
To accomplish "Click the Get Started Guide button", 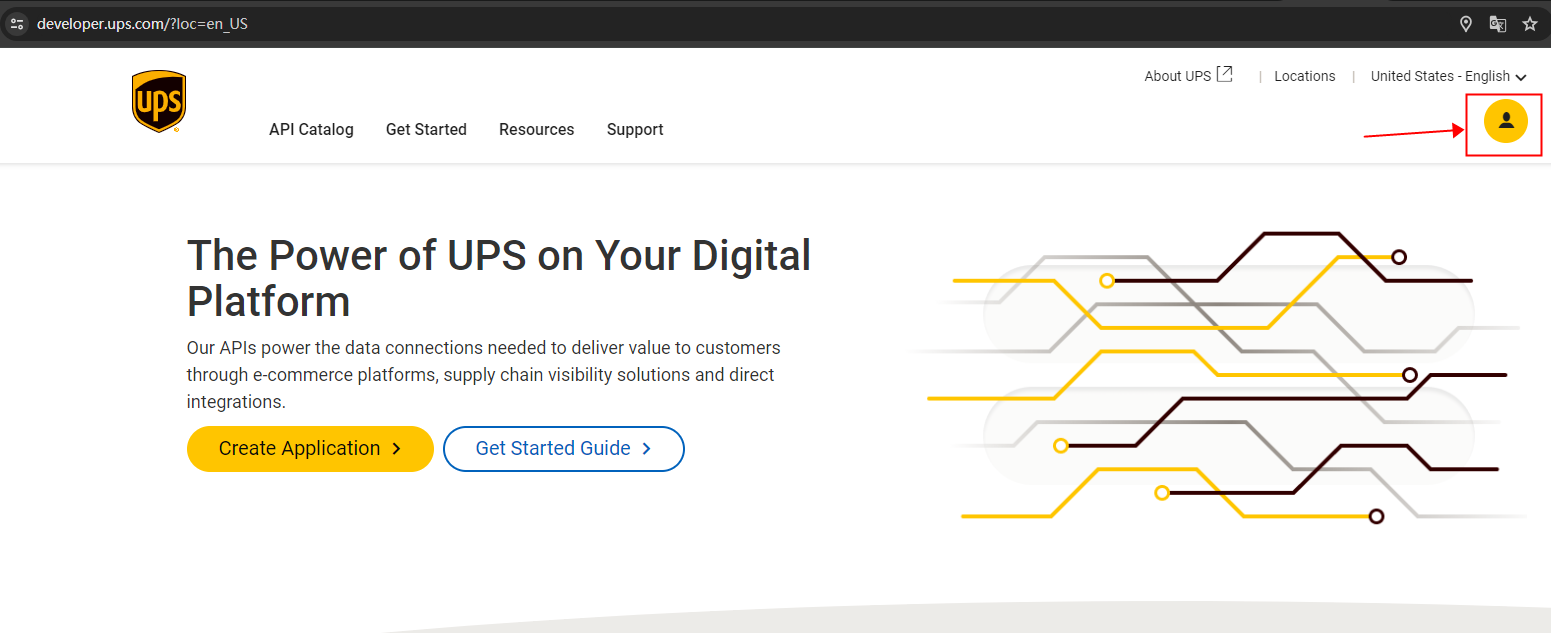I will tap(564, 449).
